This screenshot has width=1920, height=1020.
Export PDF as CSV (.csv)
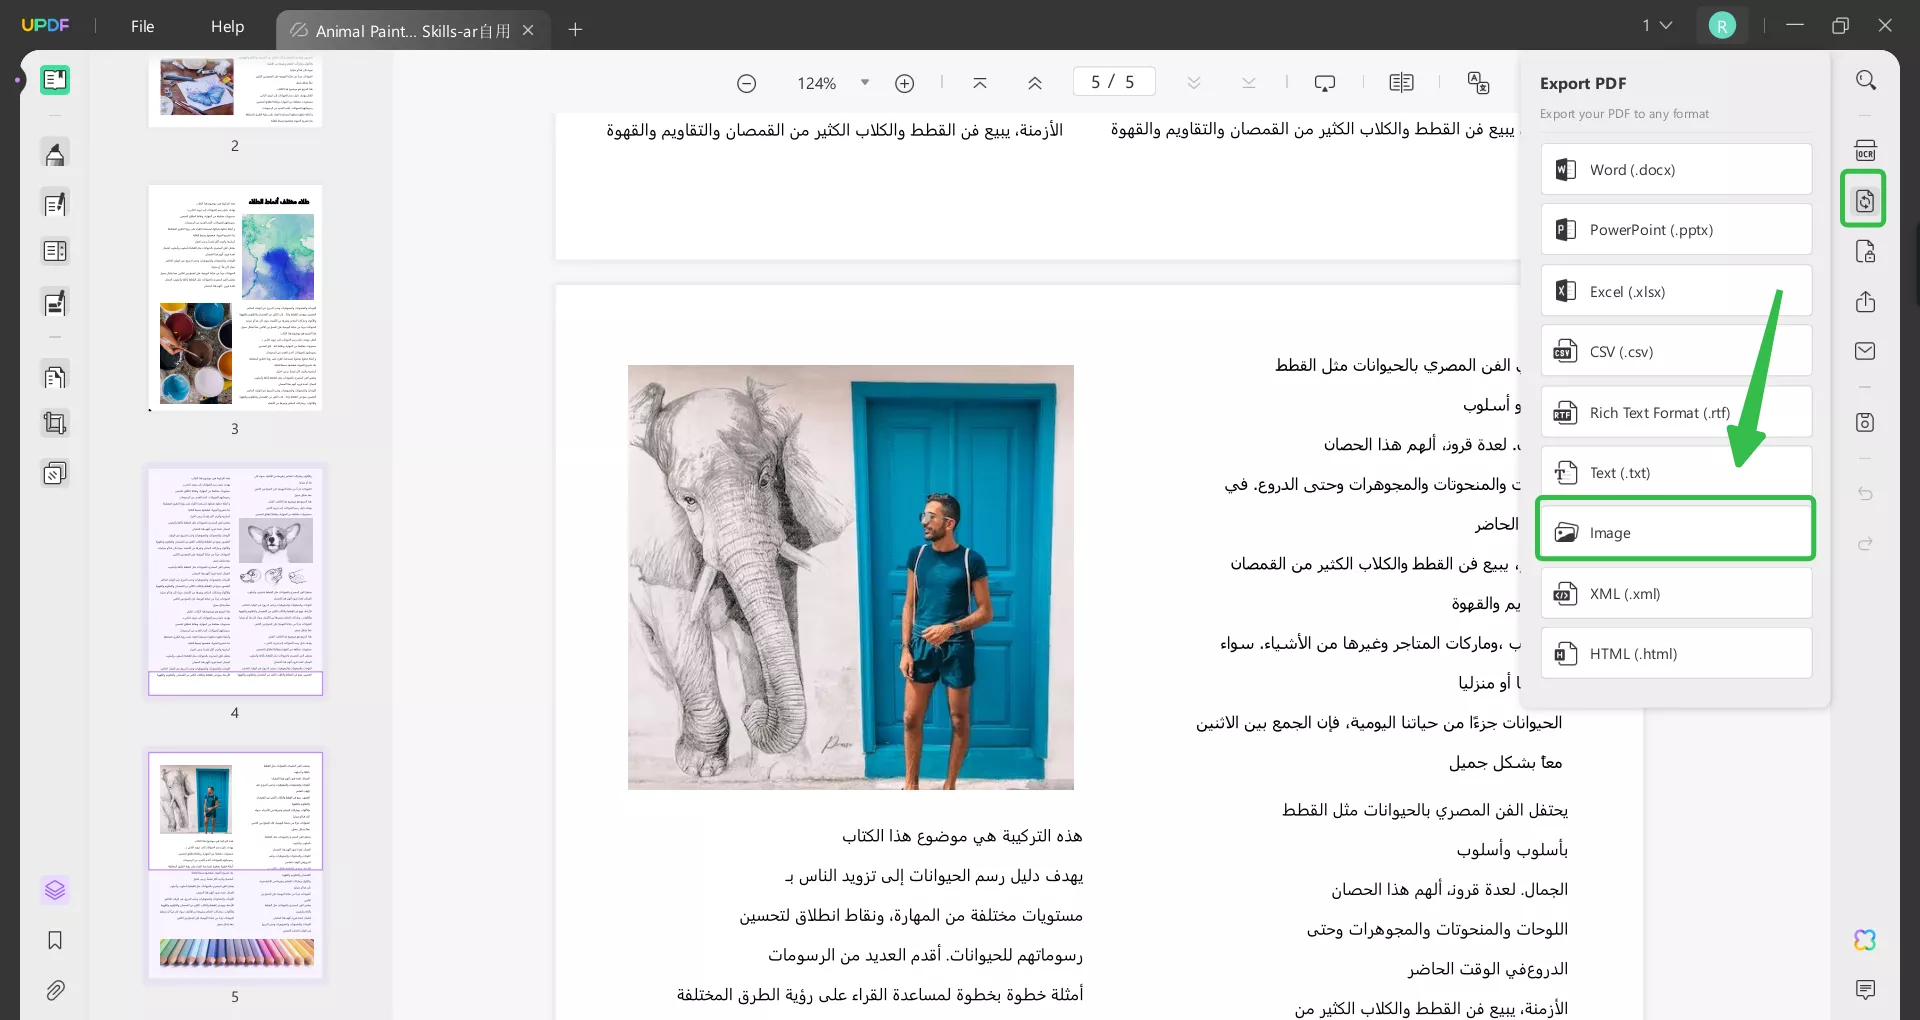[1676, 352]
